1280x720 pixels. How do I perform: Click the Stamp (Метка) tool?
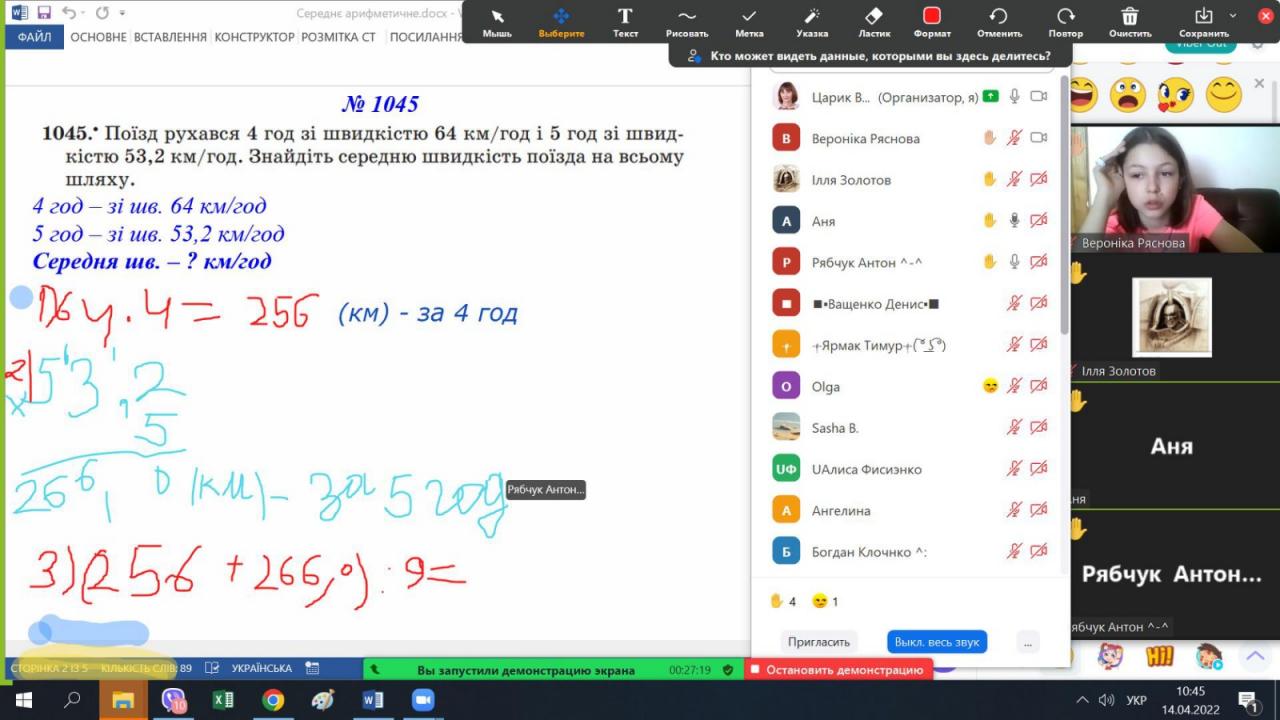749,22
